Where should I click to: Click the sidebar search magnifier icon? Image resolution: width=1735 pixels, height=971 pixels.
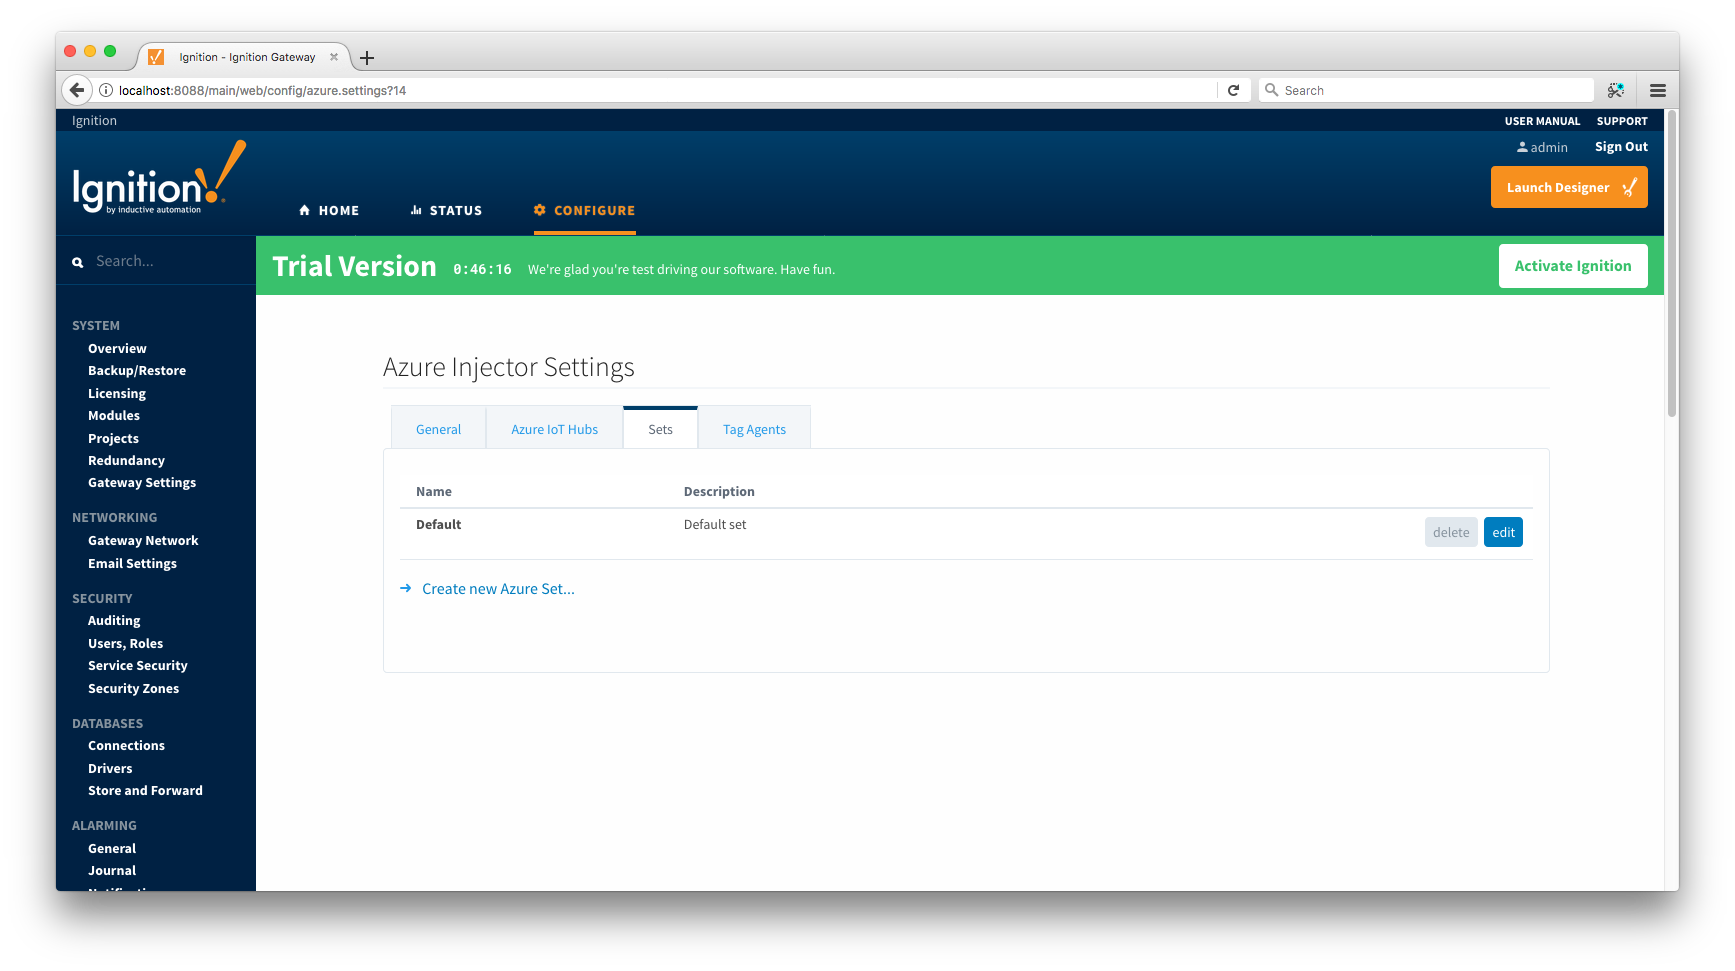point(78,262)
